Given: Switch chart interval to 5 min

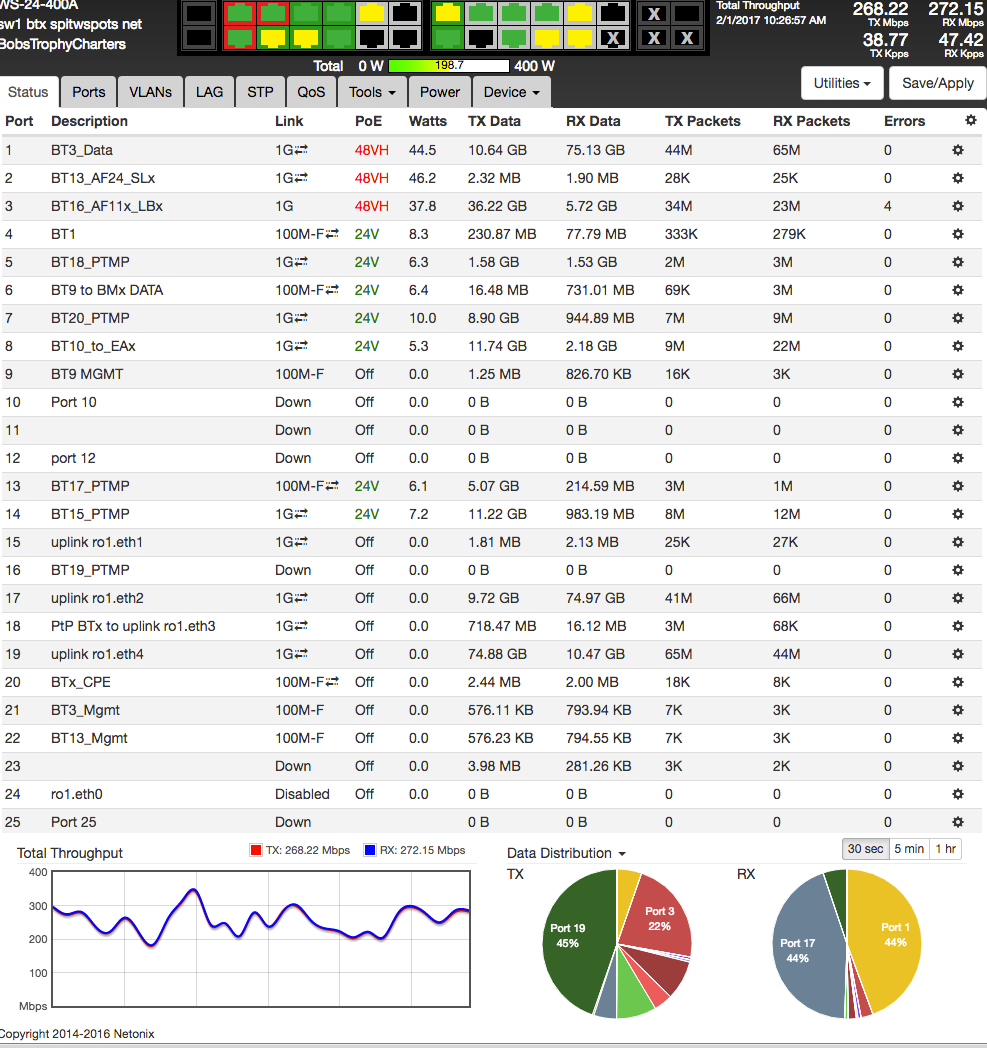Looking at the screenshot, I should [909, 849].
